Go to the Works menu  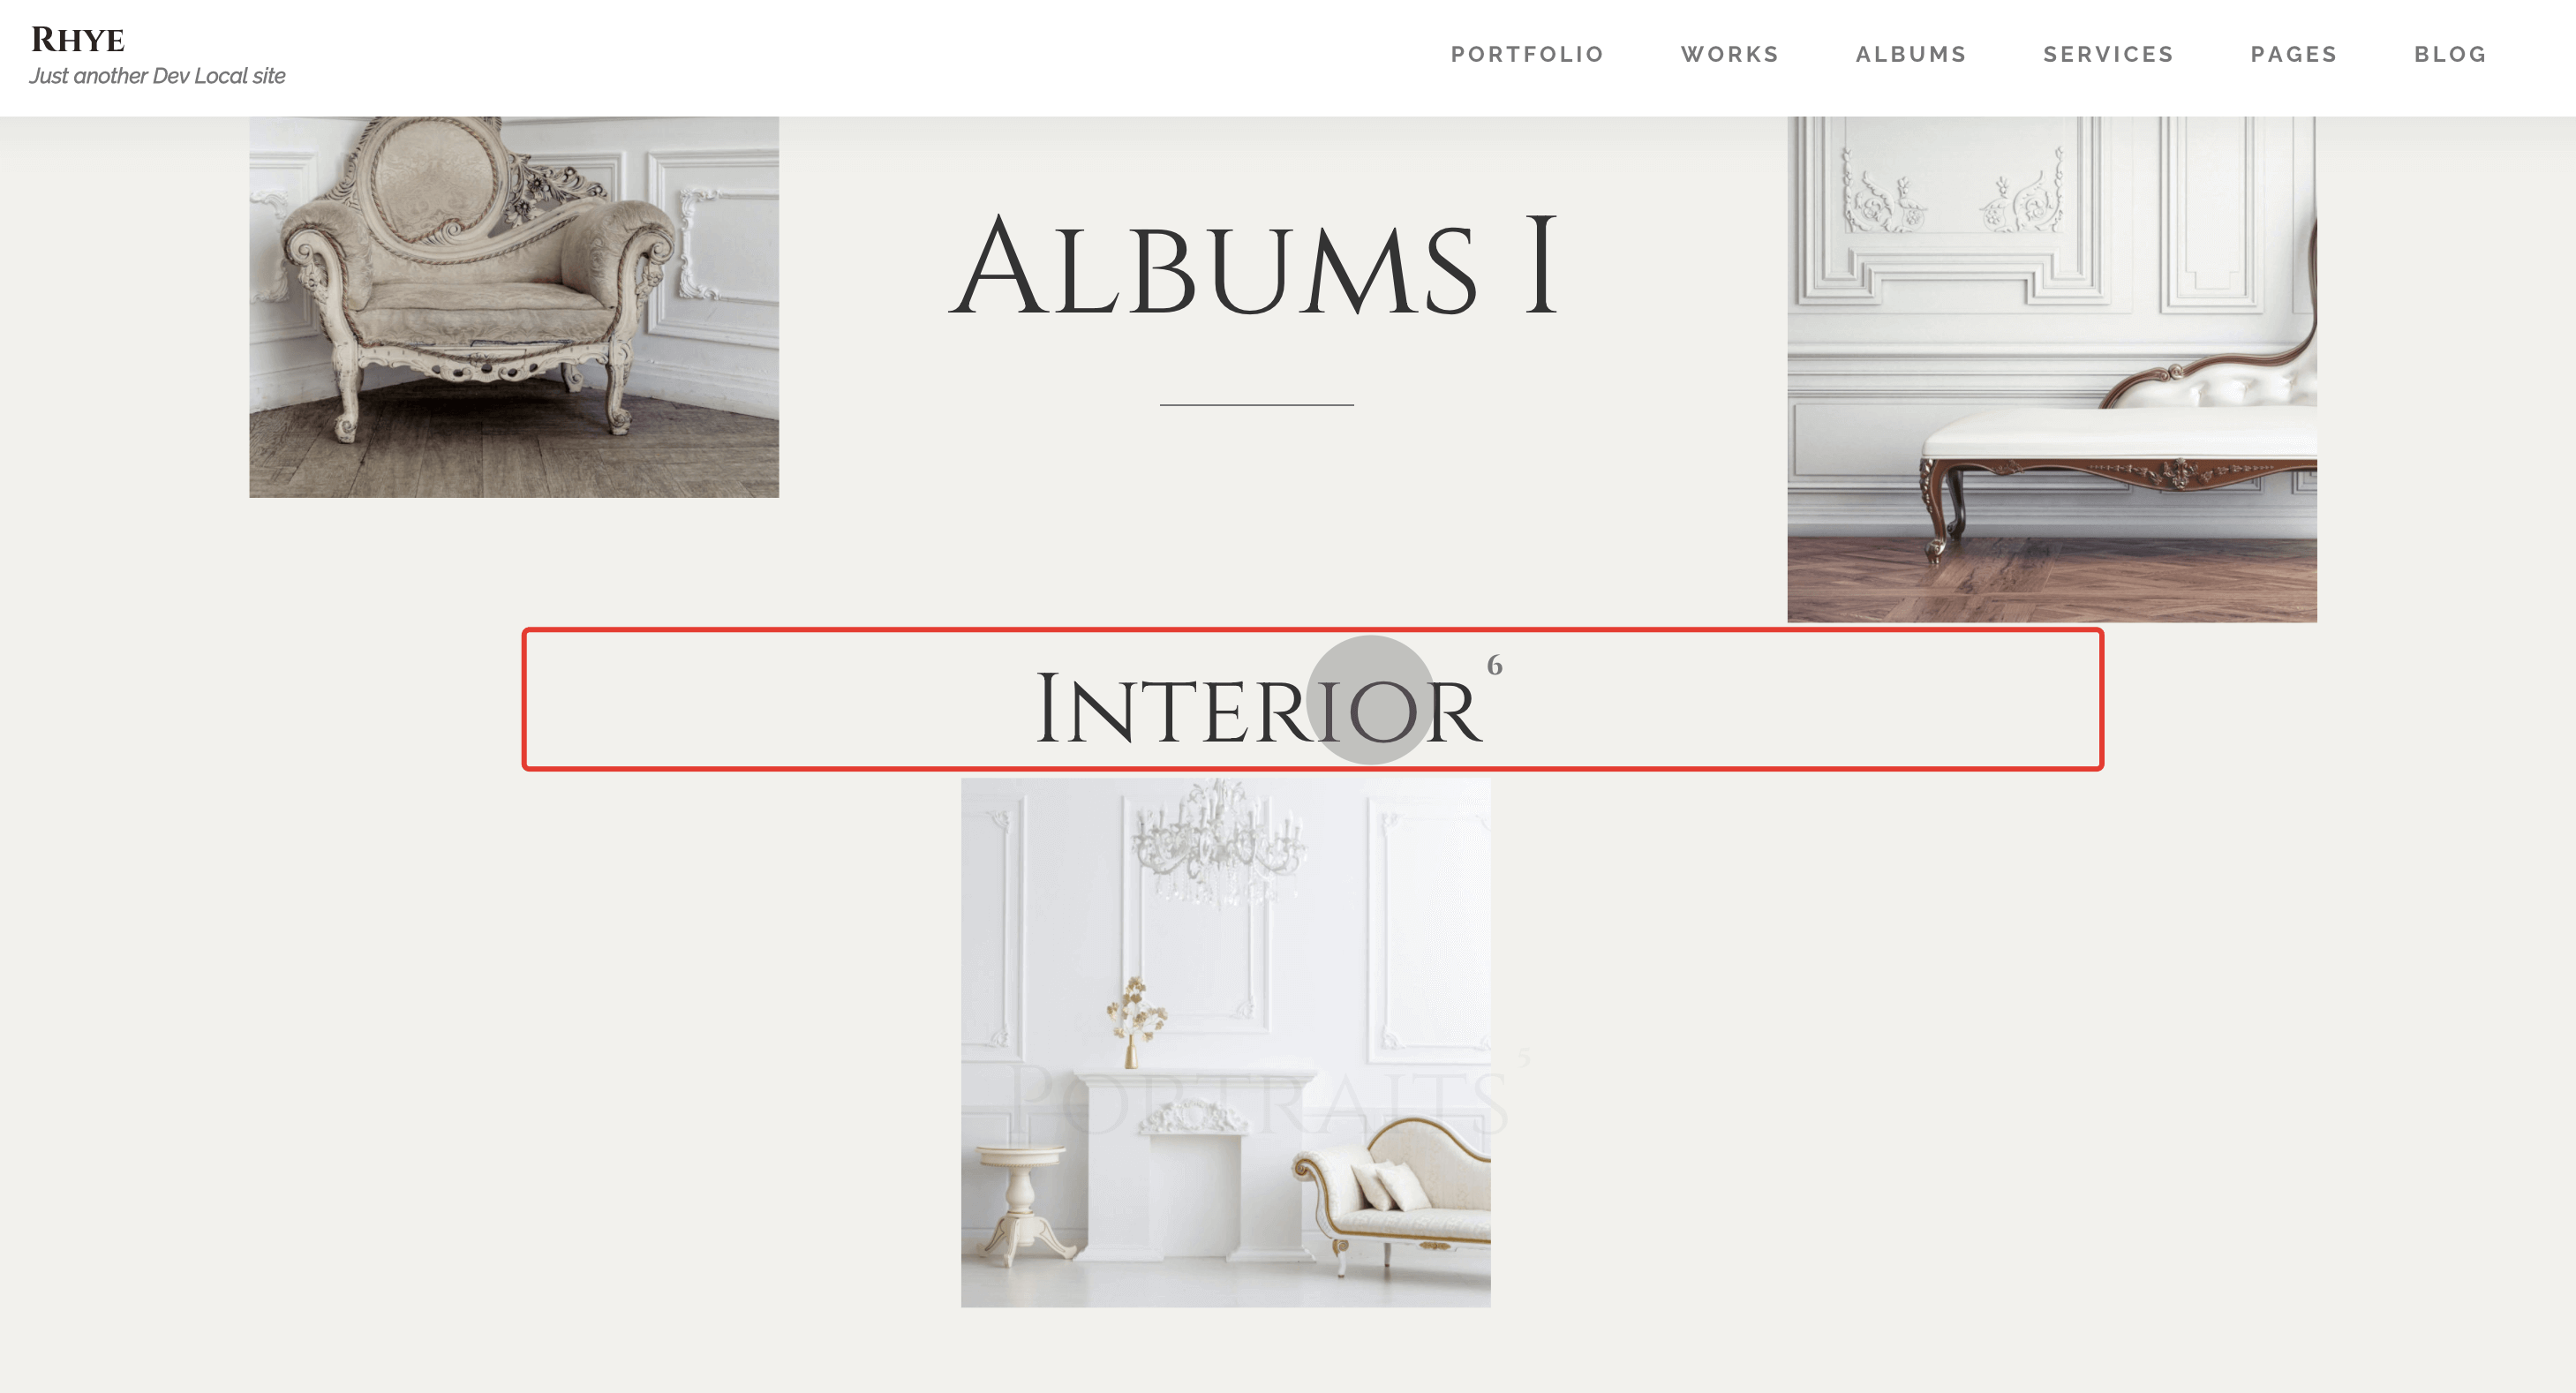tap(1730, 54)
